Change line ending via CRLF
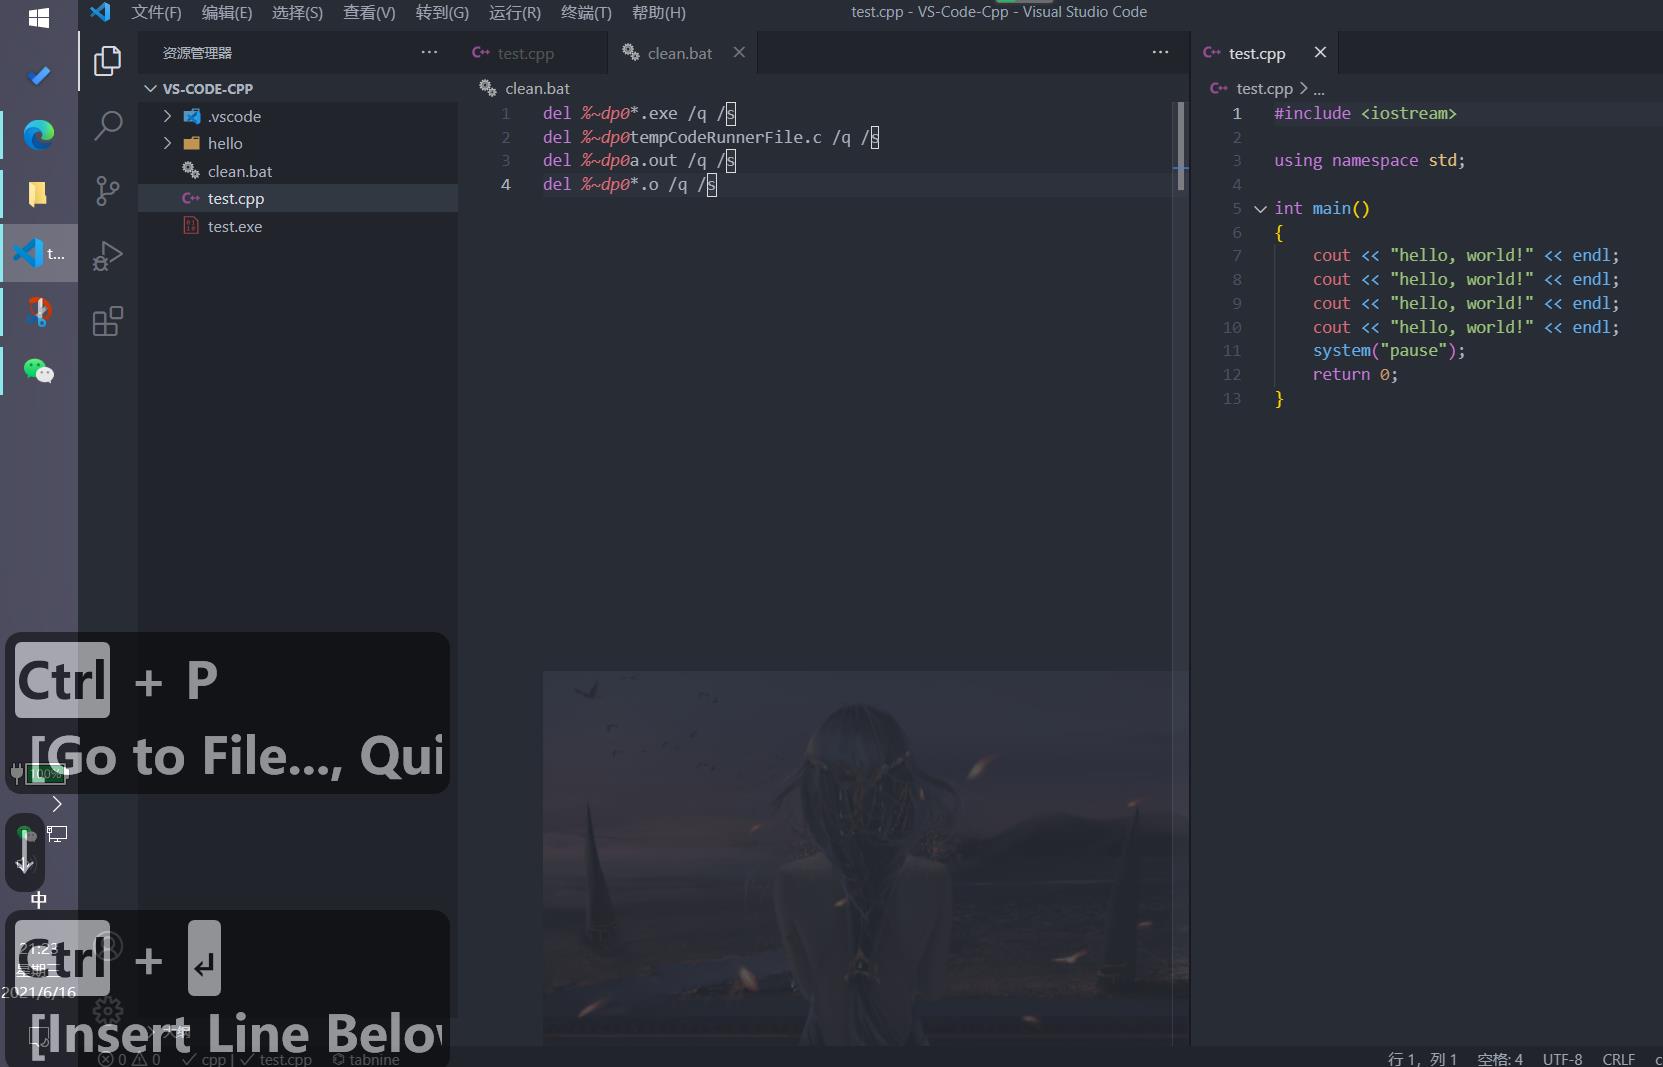This screenshot has width=1663, height=1067. (1618, 1059)
